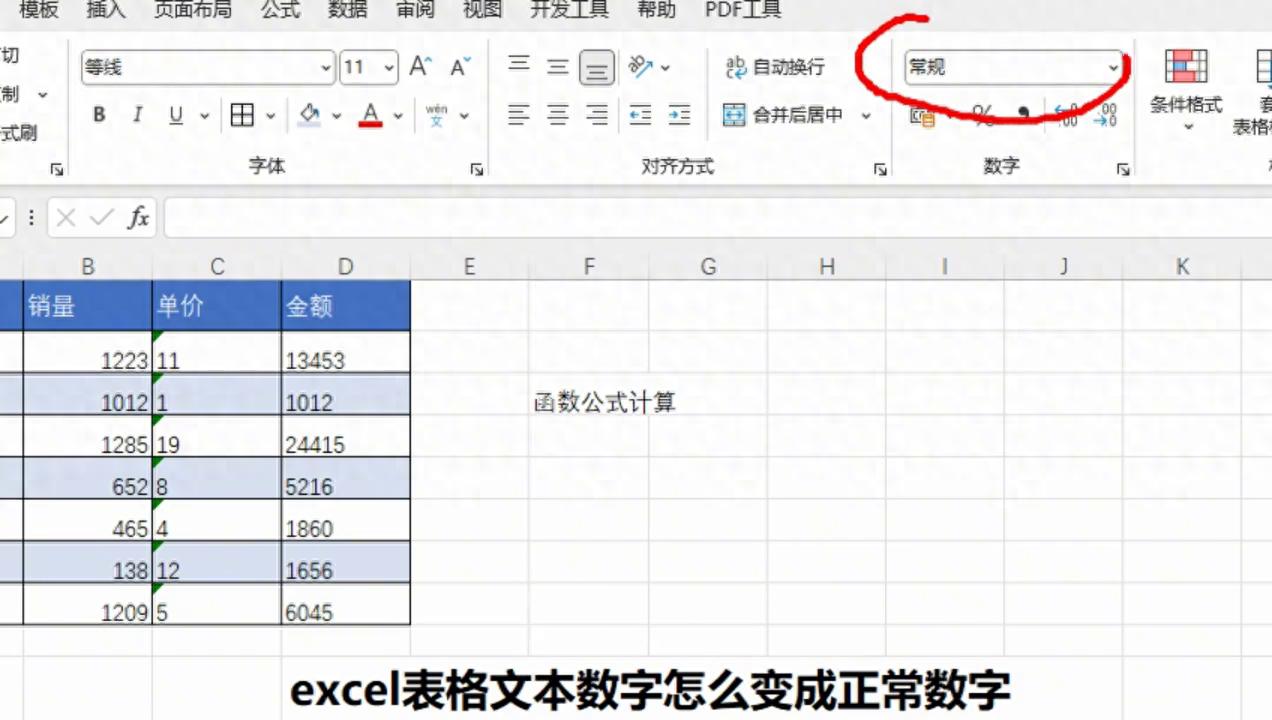Open underline style dropdown arrow
This screenshot has width=1272, height=720.
pos(204,116)
